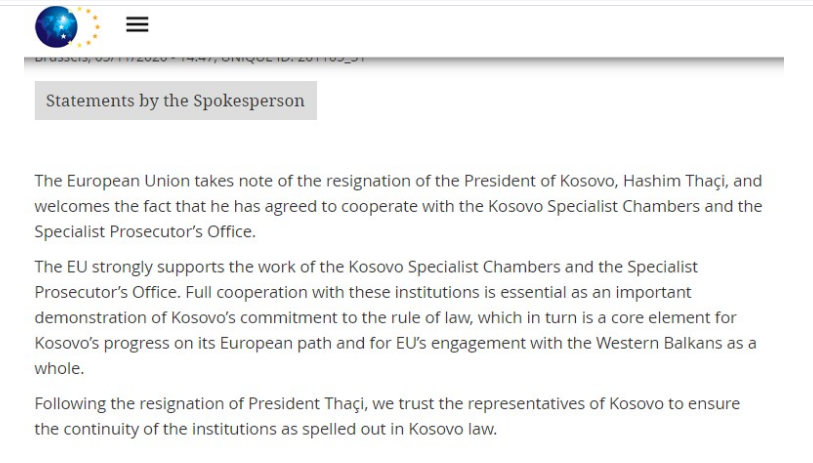Image resolution: width=813 pixels, height=463 pixels.
Task: Click the Statements by the Spokesperson tag
Action: [175, 101]
